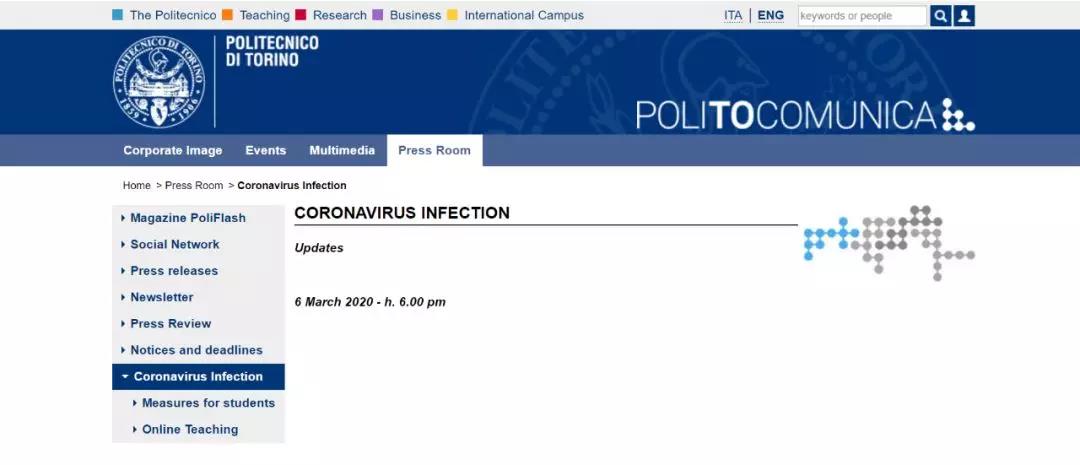Click the dotted pattern graphic near the heading

click(x=889, y=242)
